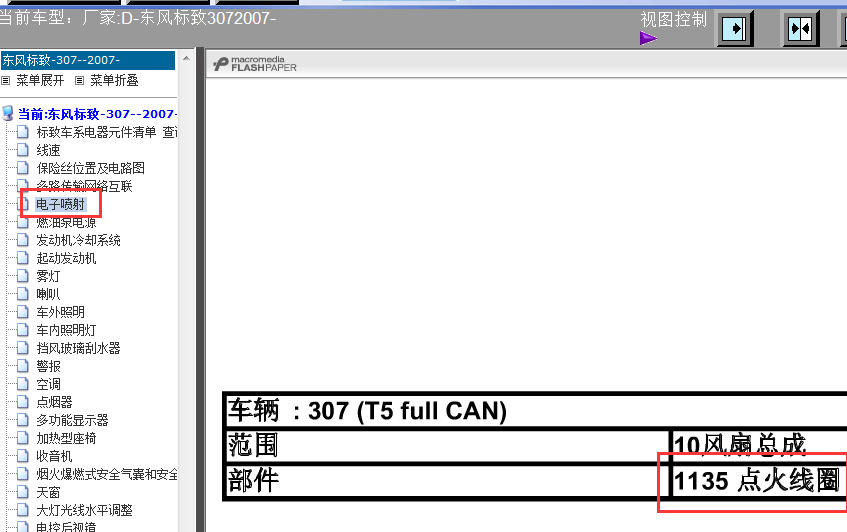Image resolution: width=847 pixels, height=532 pixels.
Task: Open 保险丝位置及电路图 entry
Action: (x=90, y=168)
